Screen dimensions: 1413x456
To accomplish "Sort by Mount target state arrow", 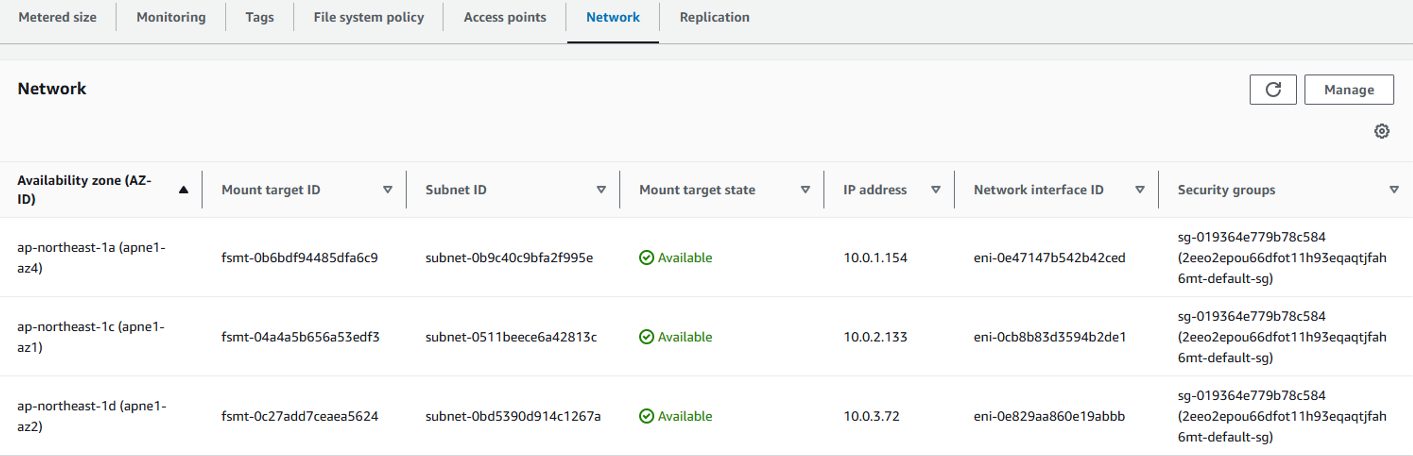I will pyautogui.click(x=805, y=189).
